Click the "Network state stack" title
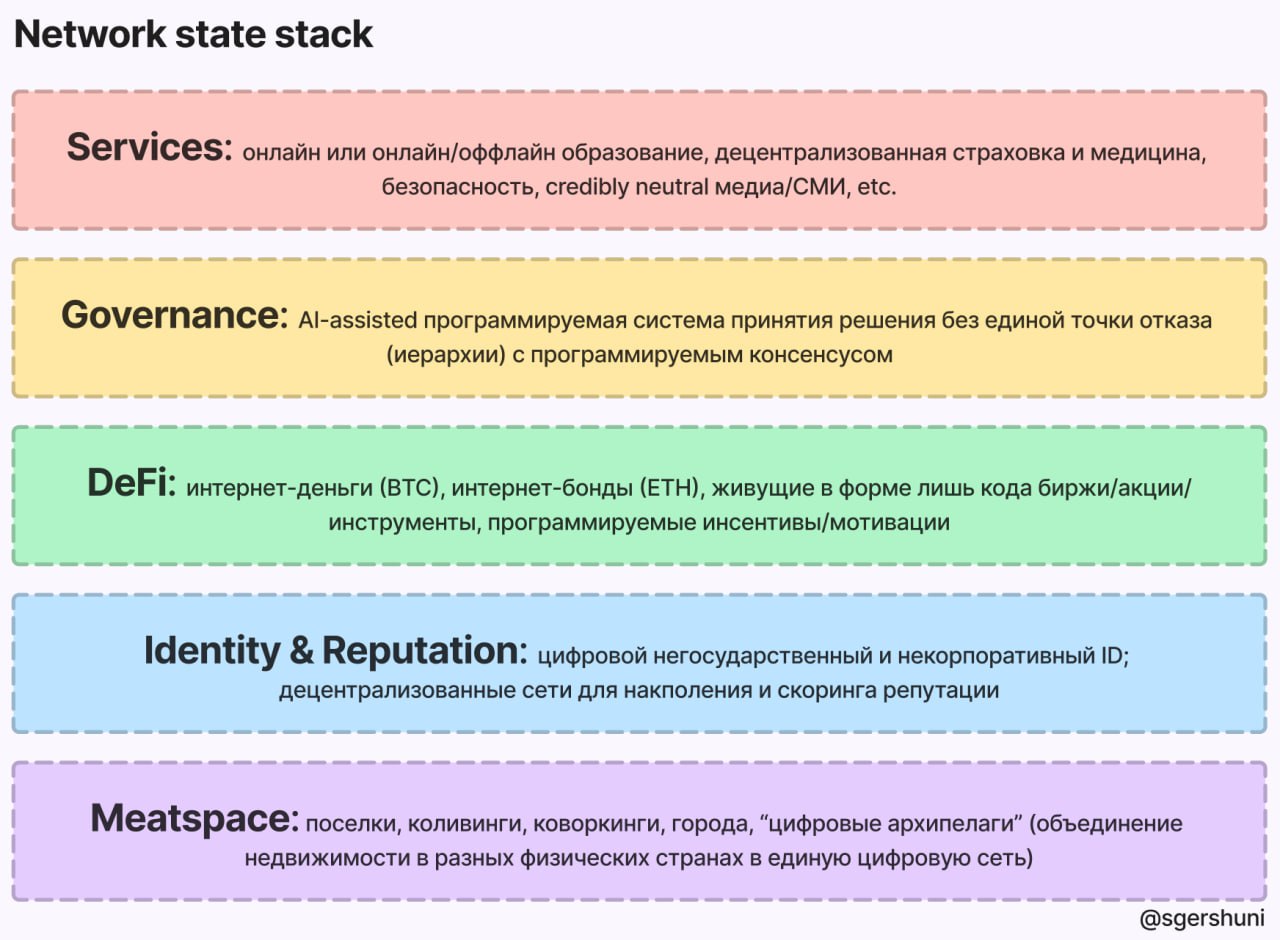The height and width of the screenshot is (940, 1280). pos(193,35)
